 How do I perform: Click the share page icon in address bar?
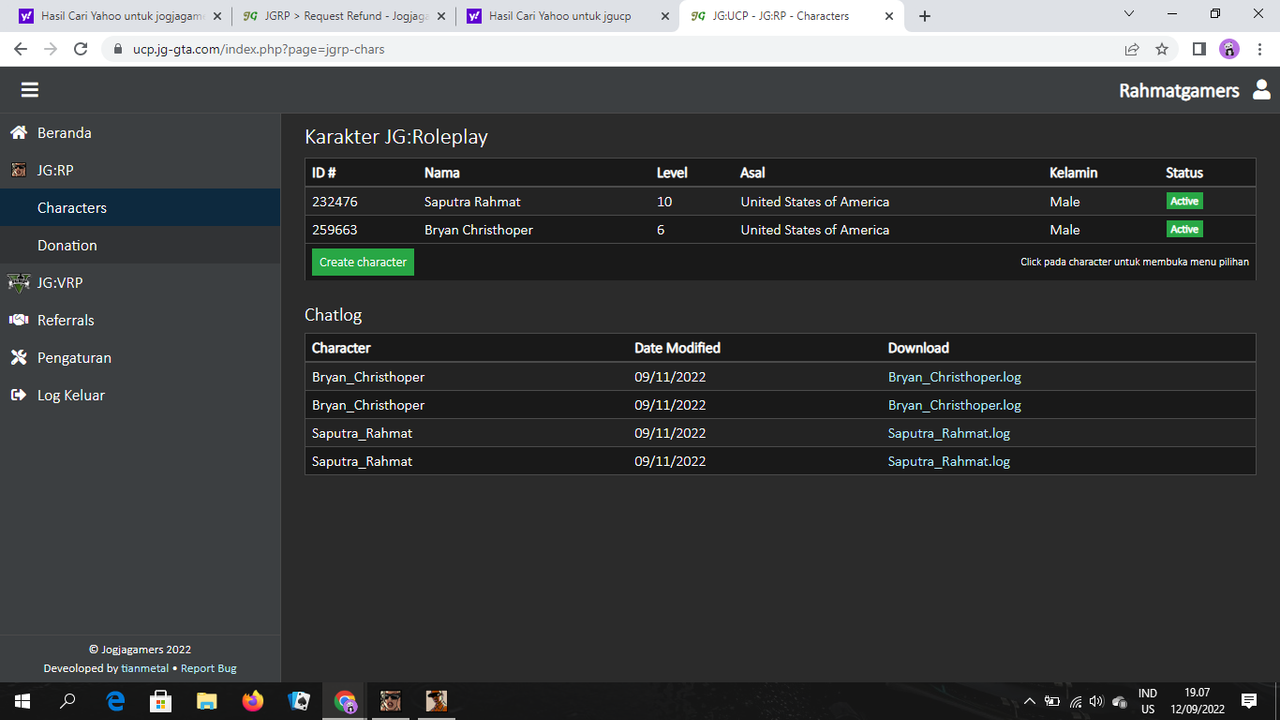pos(1132,49)
